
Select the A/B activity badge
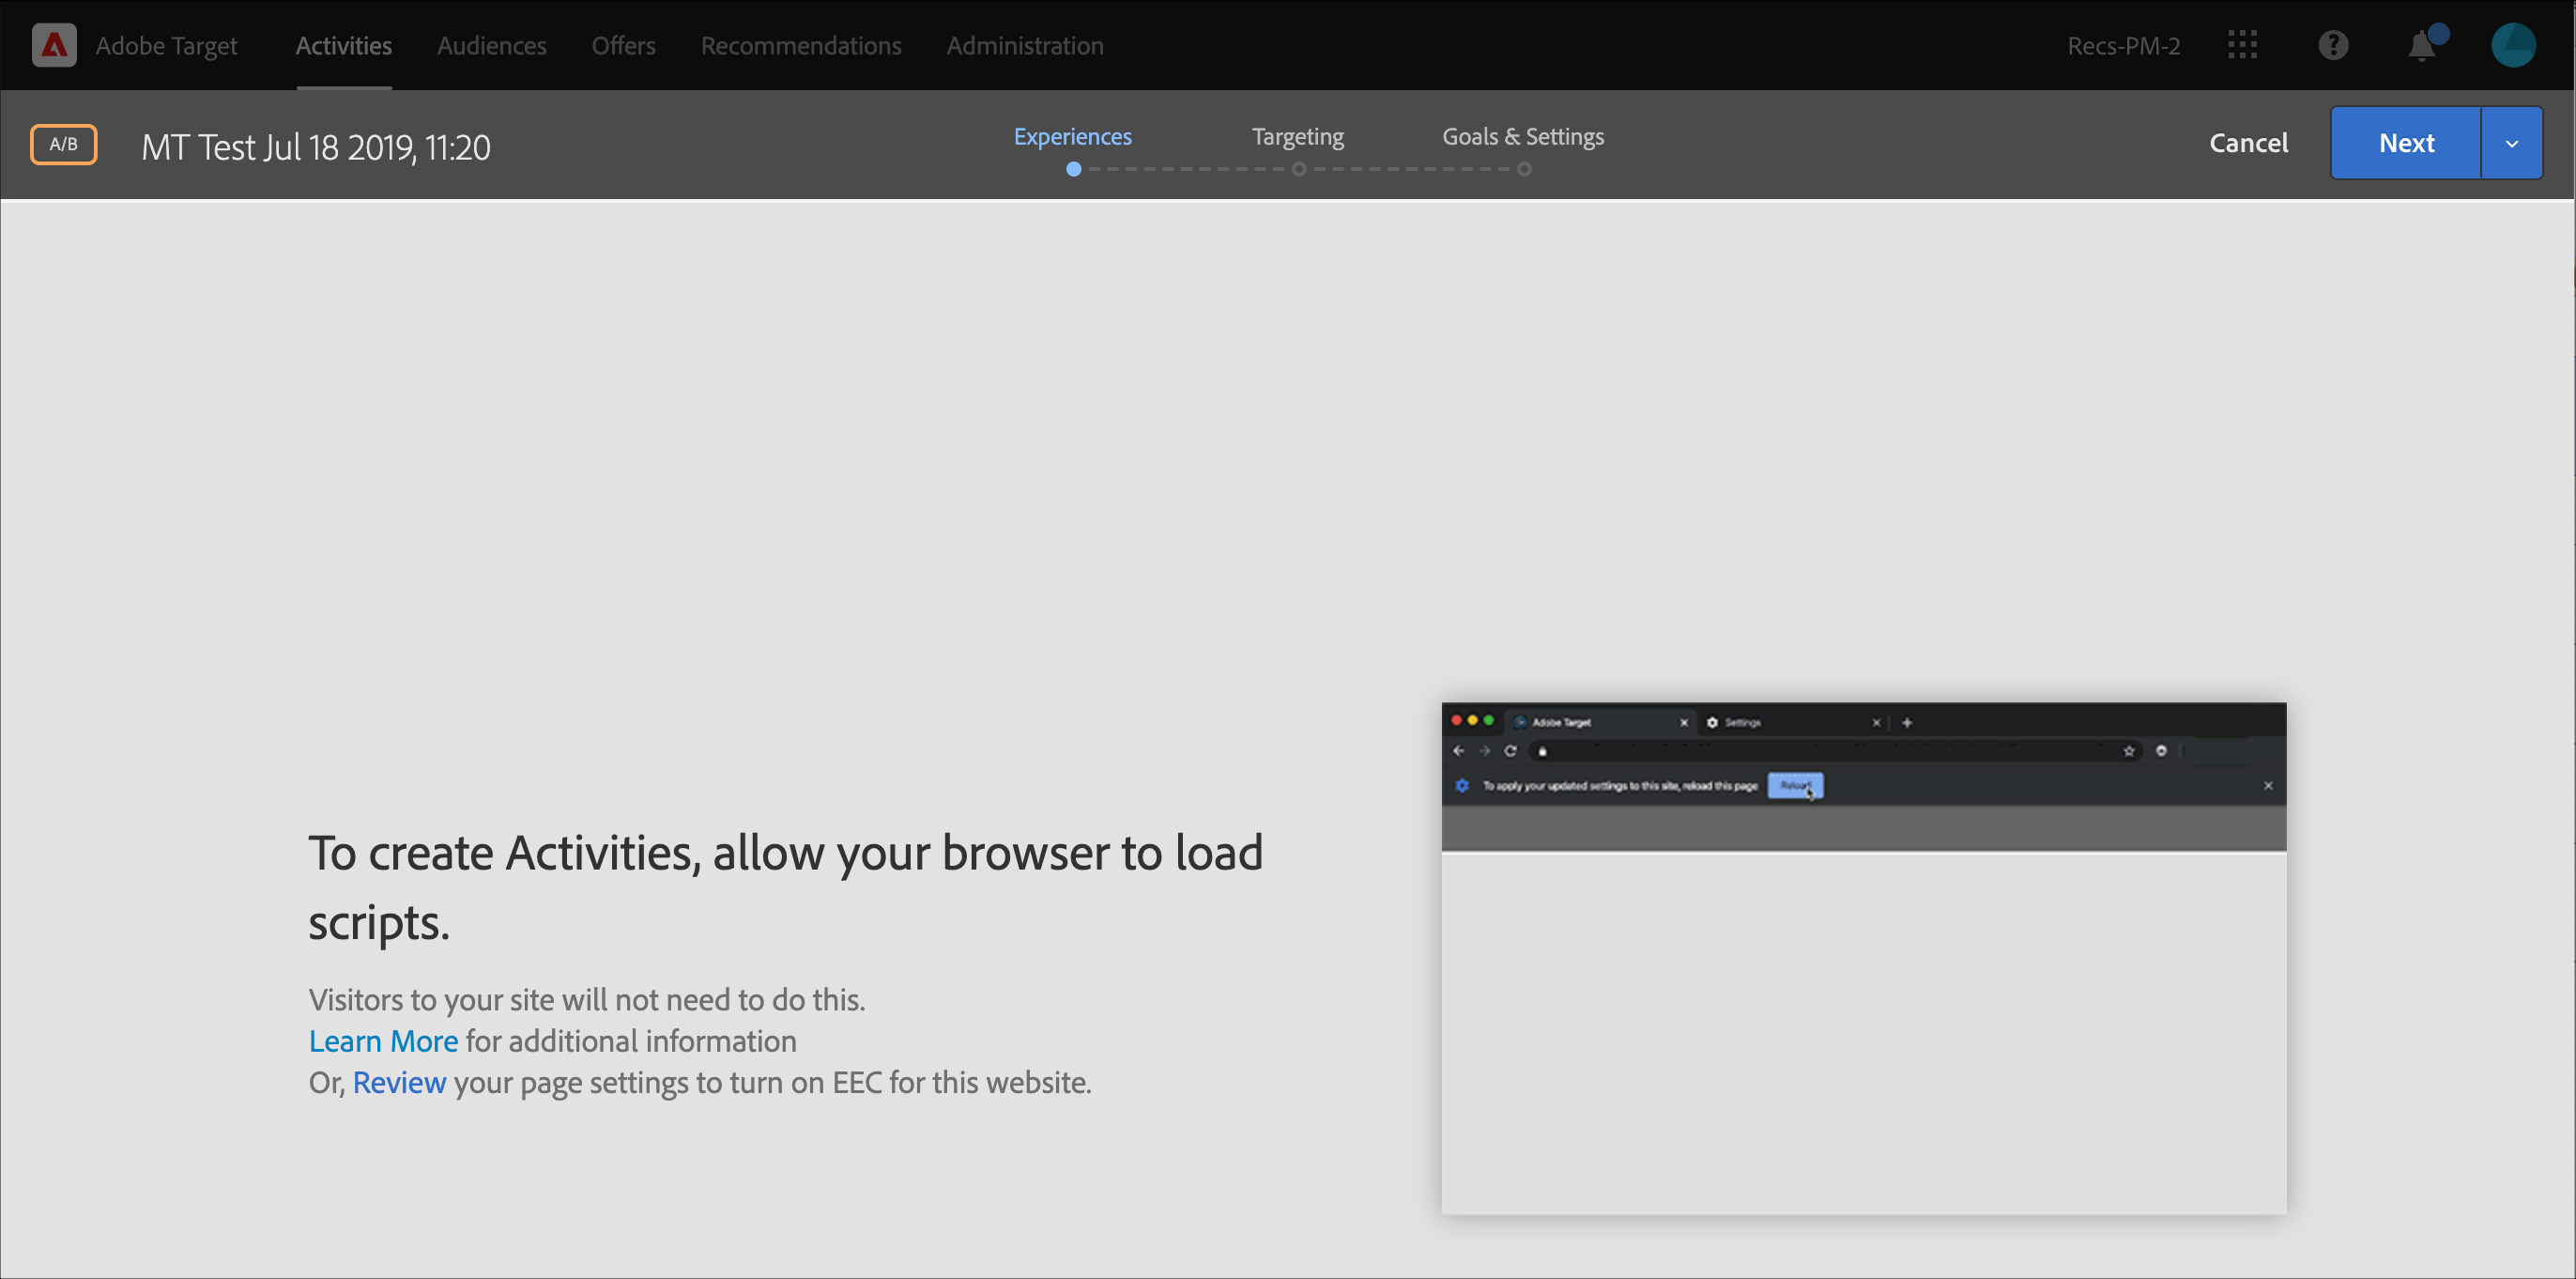point(63,144)
